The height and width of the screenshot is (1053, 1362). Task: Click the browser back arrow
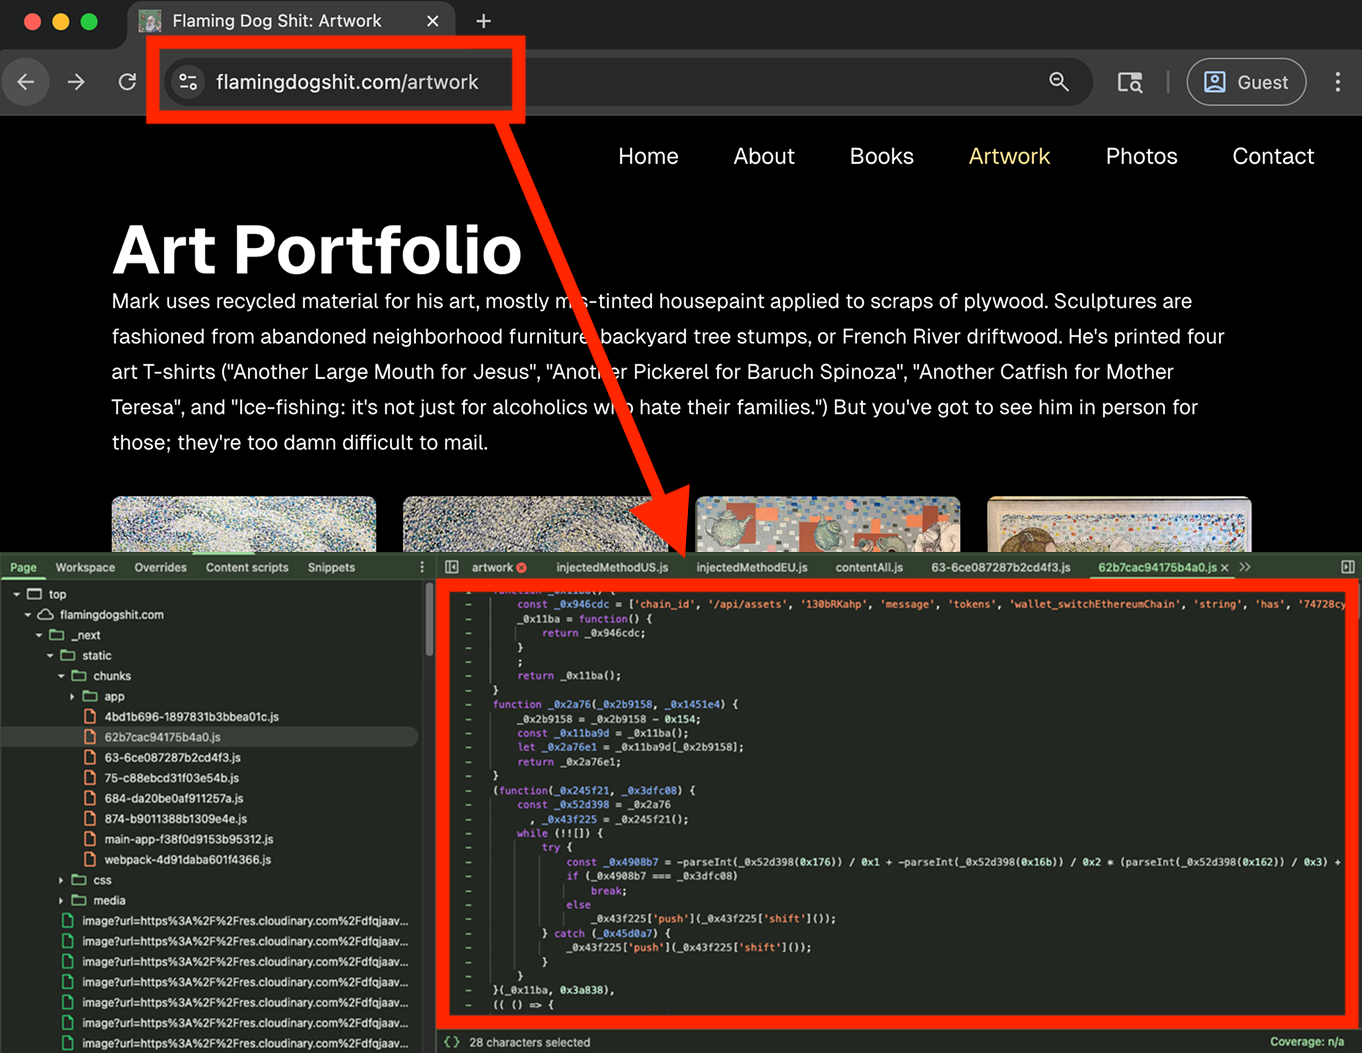[26, 82]
